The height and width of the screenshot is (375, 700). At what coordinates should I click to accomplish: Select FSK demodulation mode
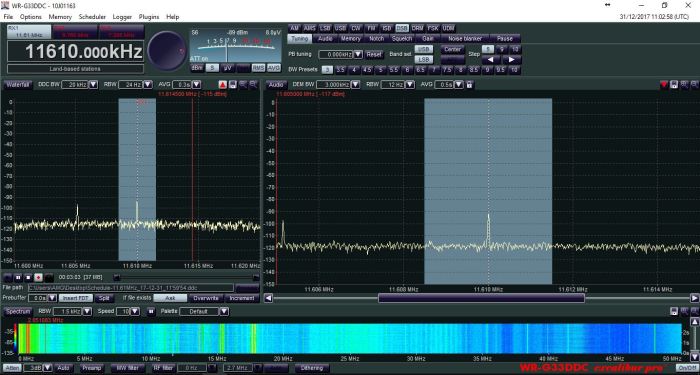coord(433,28)
